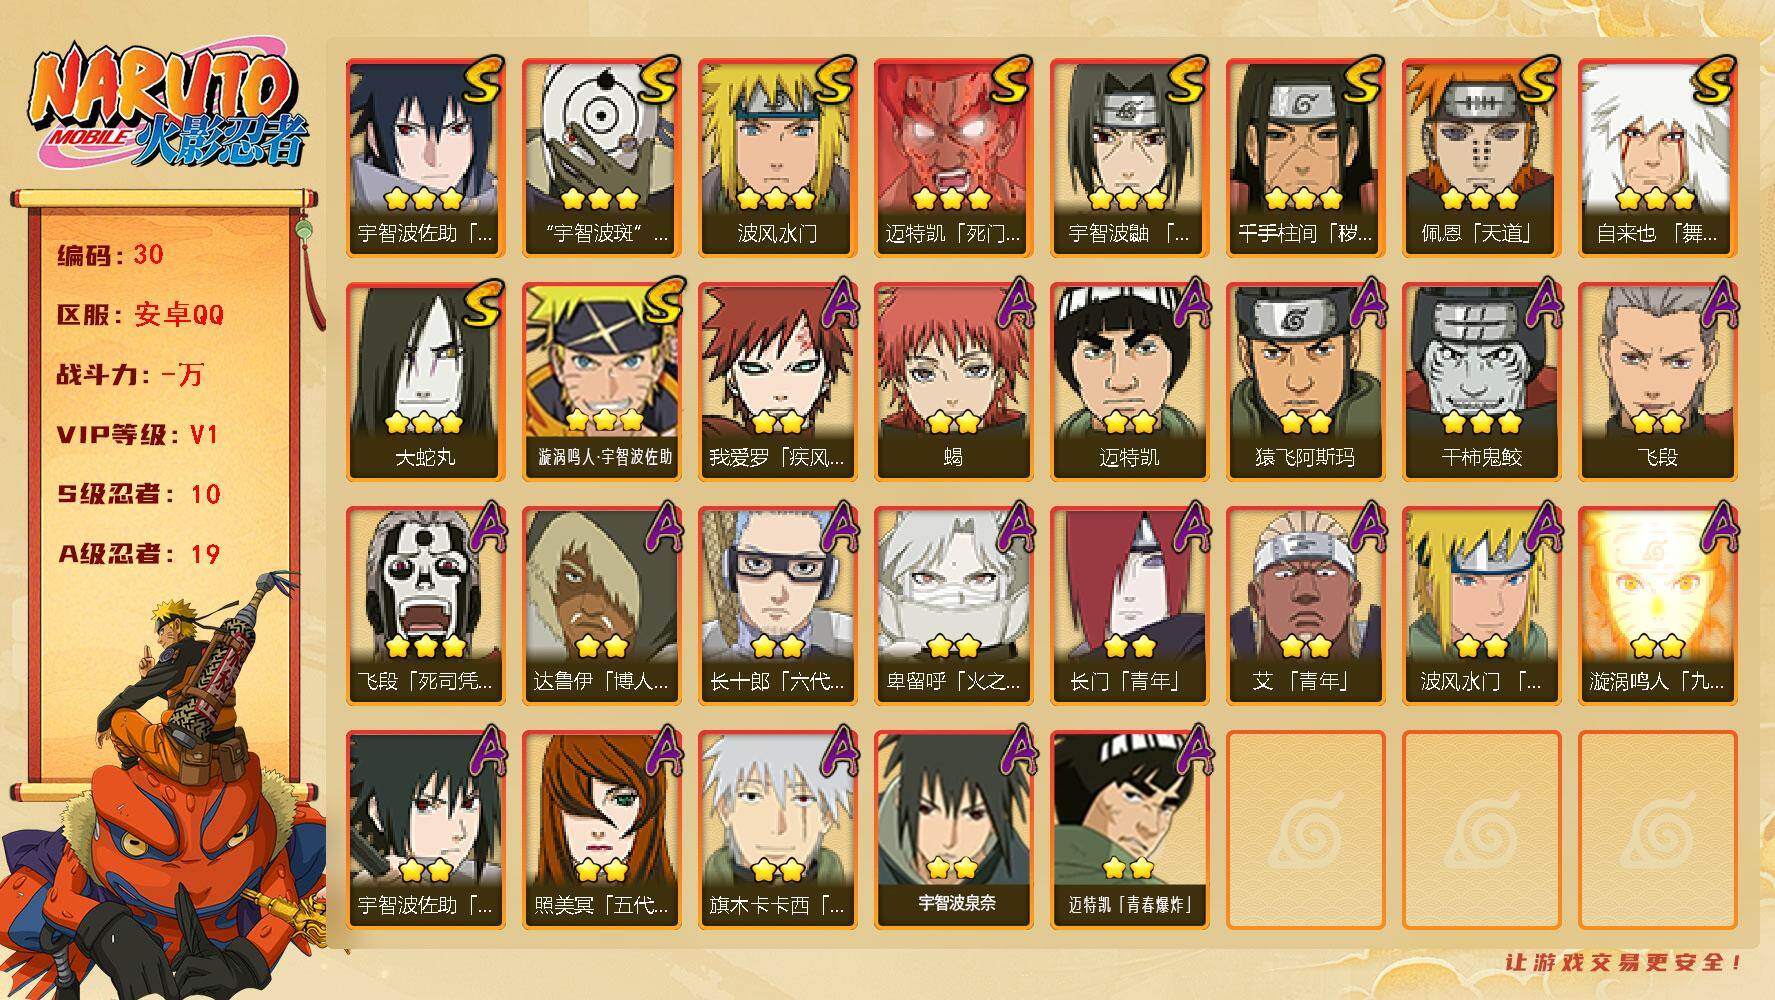
Task: Click the three-star rating on 千手柱间 card
Action: [1304, 198]
